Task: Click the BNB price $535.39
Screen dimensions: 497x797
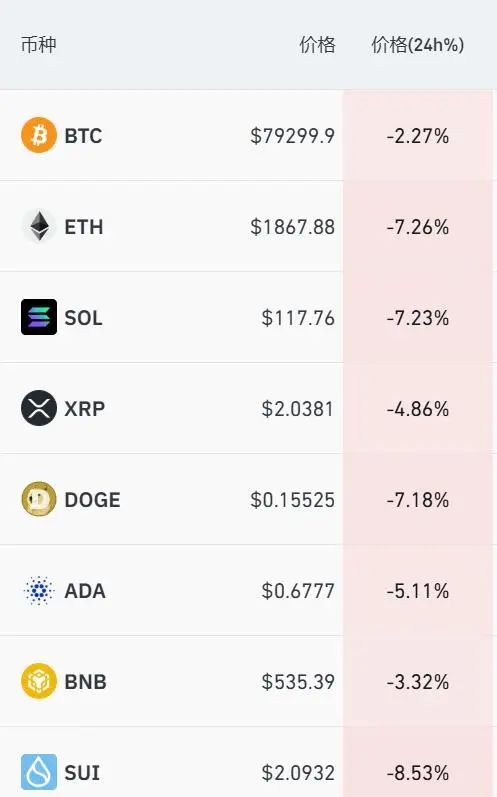Action: click(298, 682)
